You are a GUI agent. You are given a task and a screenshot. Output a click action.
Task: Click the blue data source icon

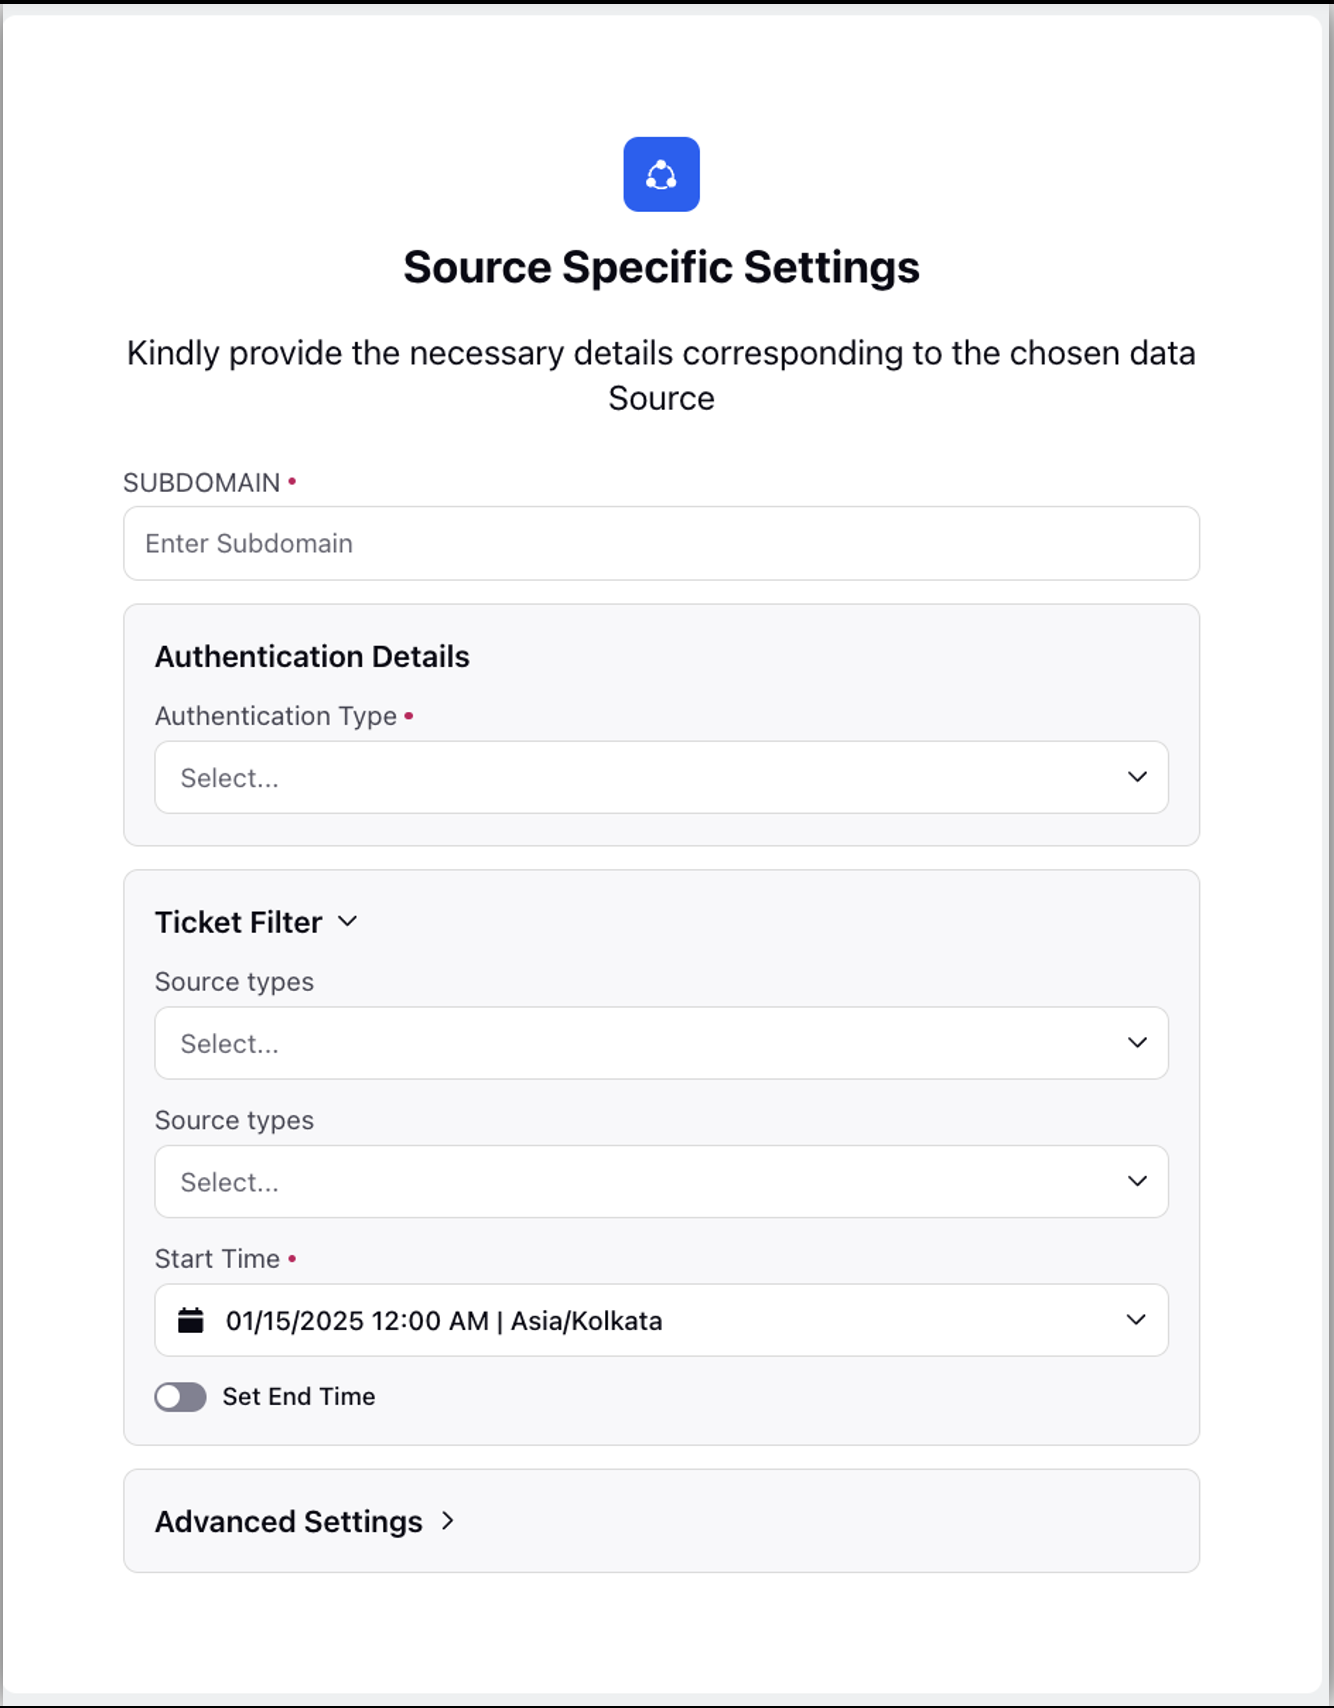click(661, 174)
